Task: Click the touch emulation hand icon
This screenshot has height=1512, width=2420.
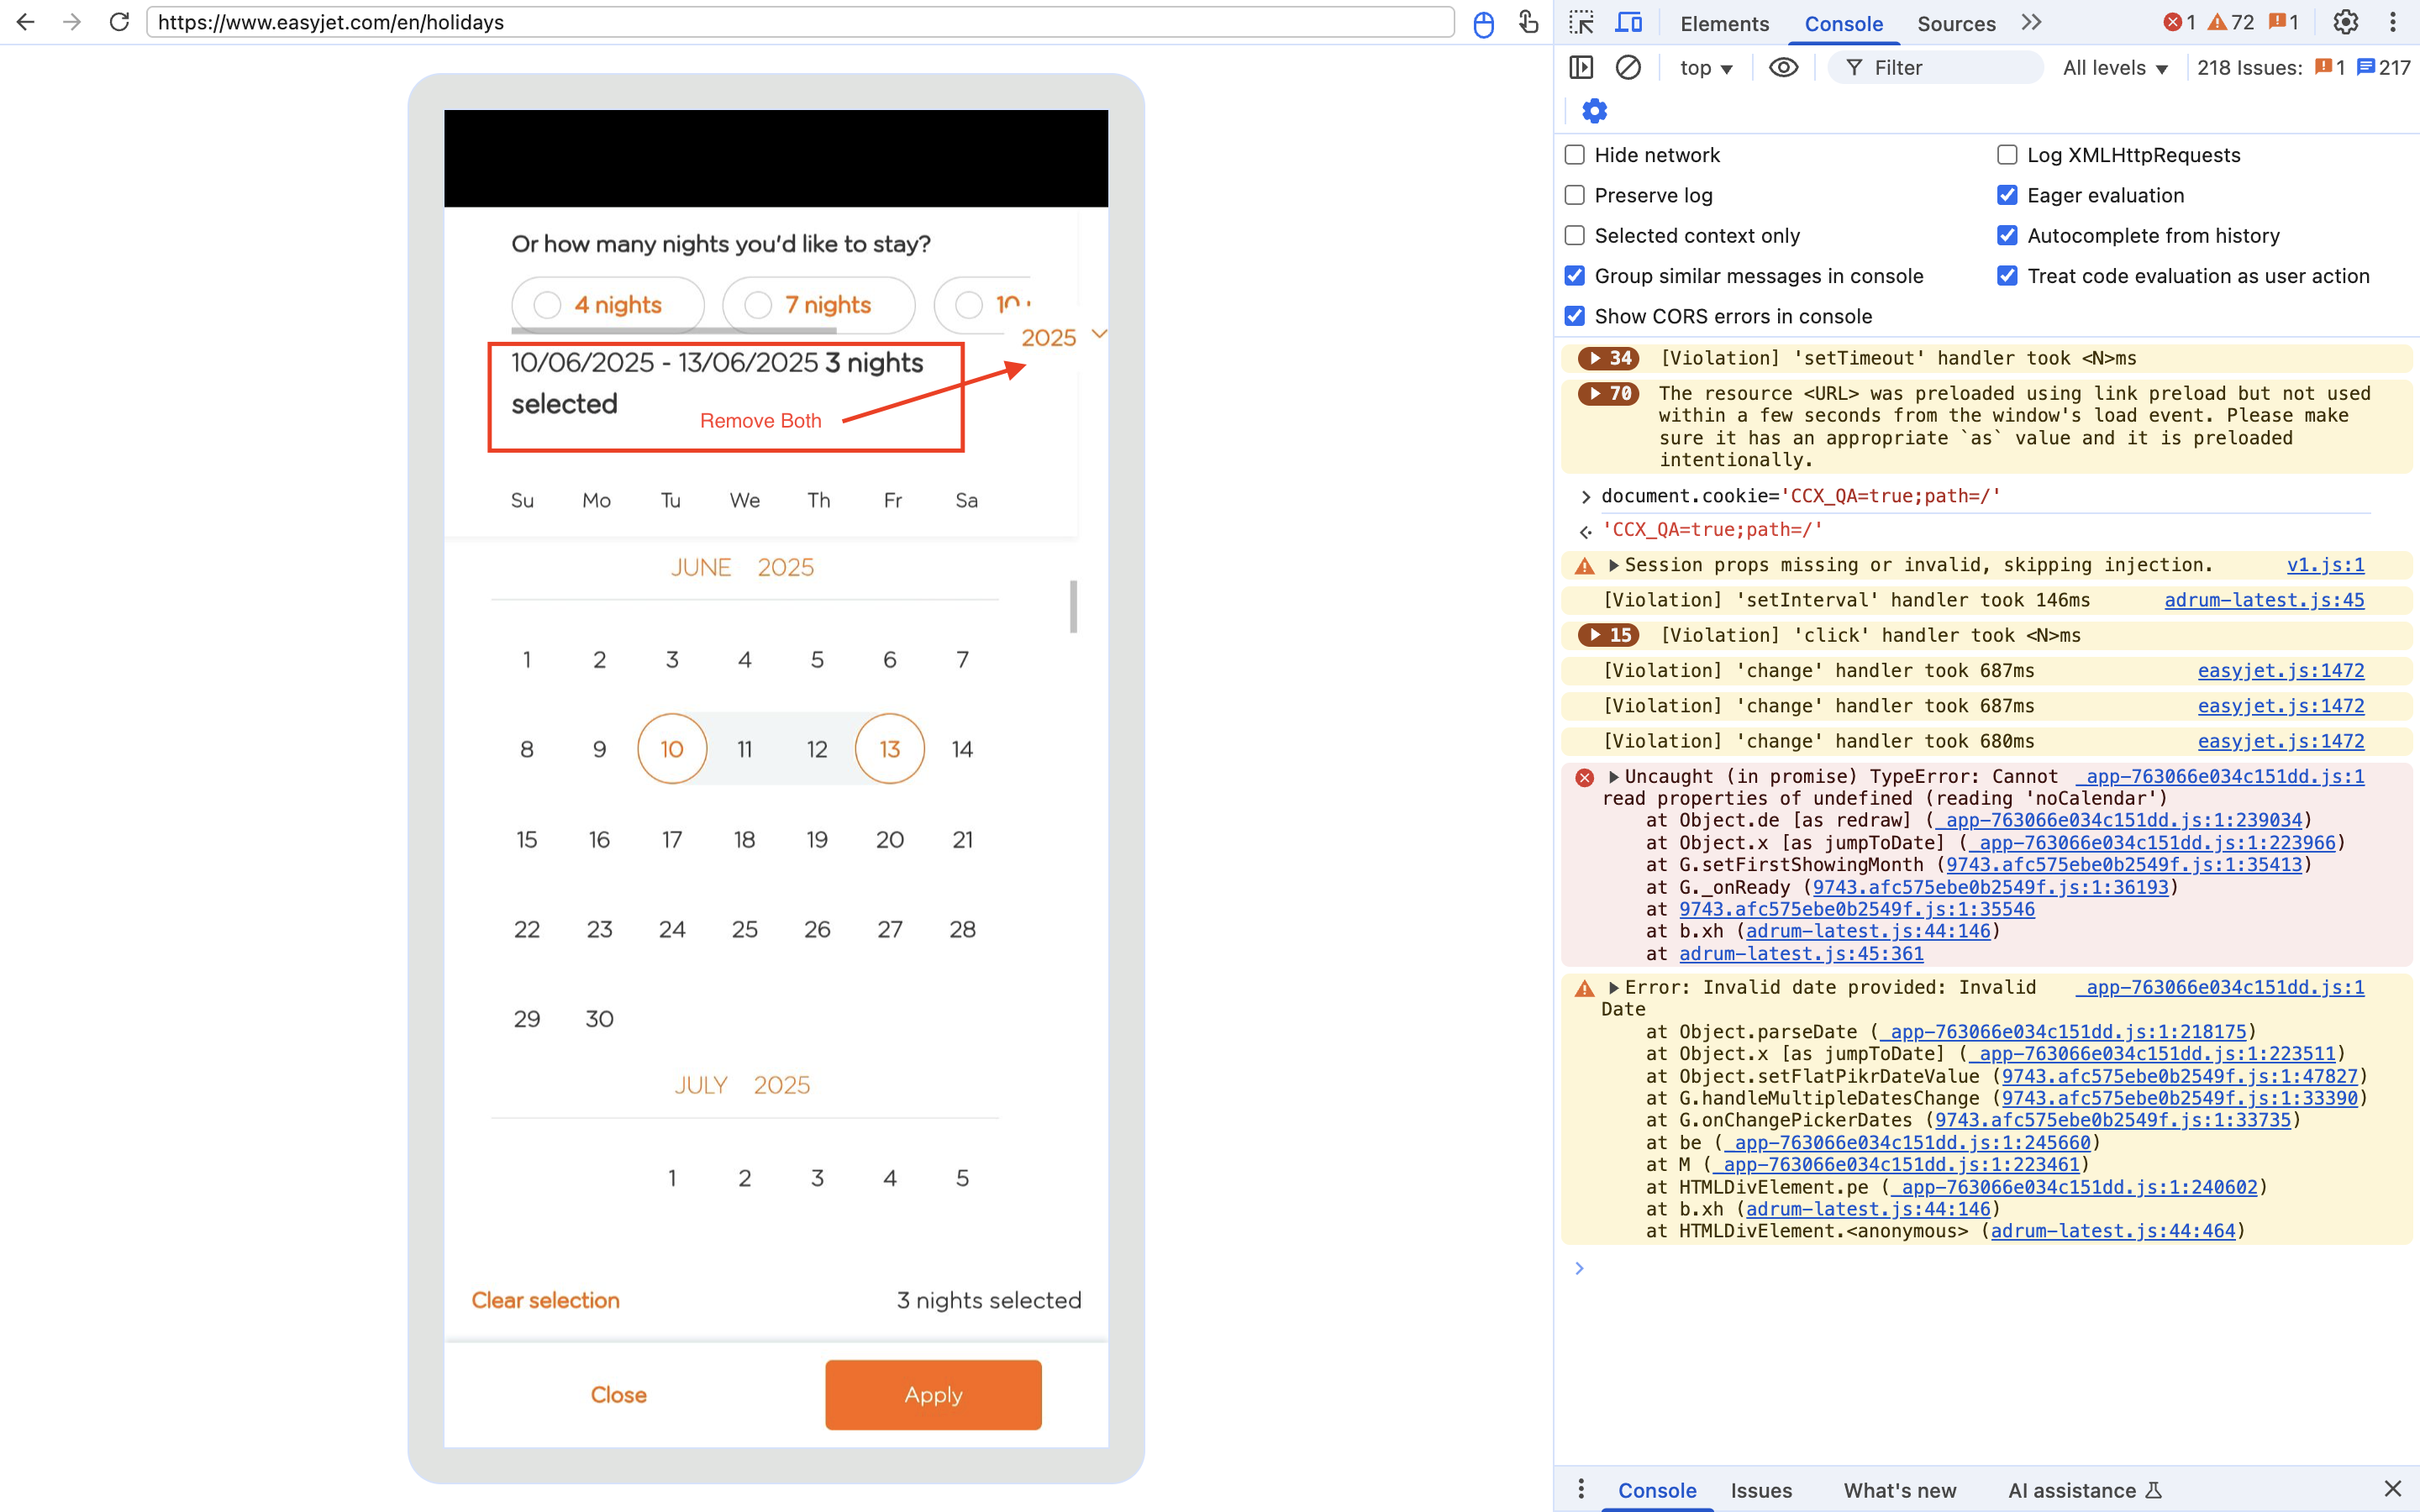Action: pyautogui.click(x=1528, y=22)
